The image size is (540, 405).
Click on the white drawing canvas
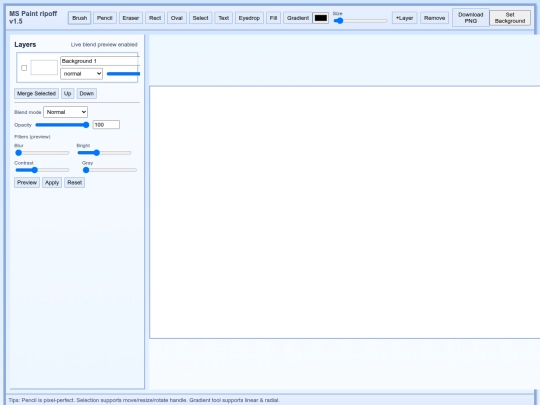pos(344,212)
